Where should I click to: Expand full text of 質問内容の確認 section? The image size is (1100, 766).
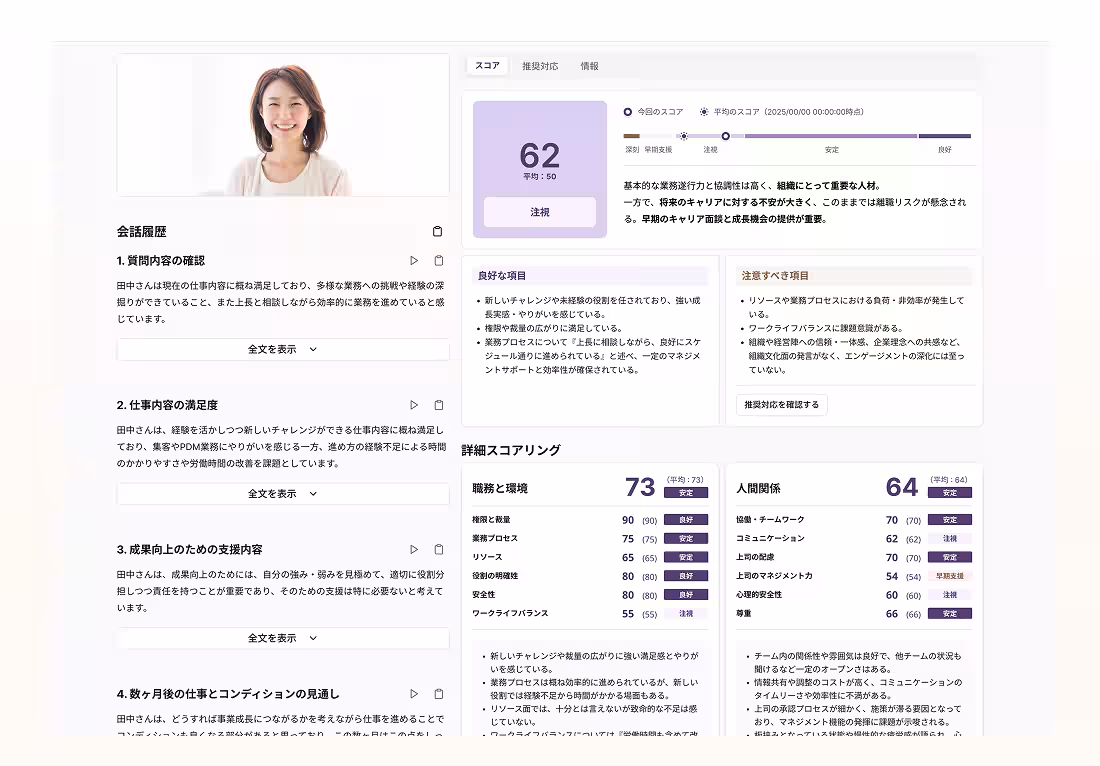point(283,350)
